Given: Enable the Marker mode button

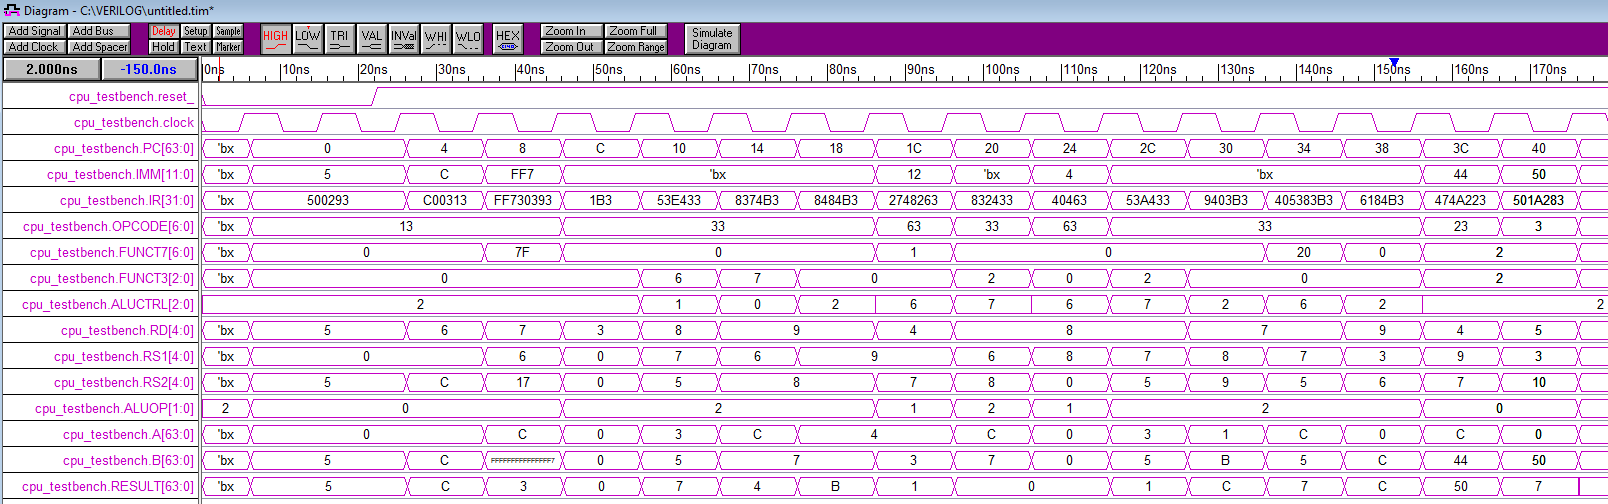Looking at the screenshot, I should [228, 47].
